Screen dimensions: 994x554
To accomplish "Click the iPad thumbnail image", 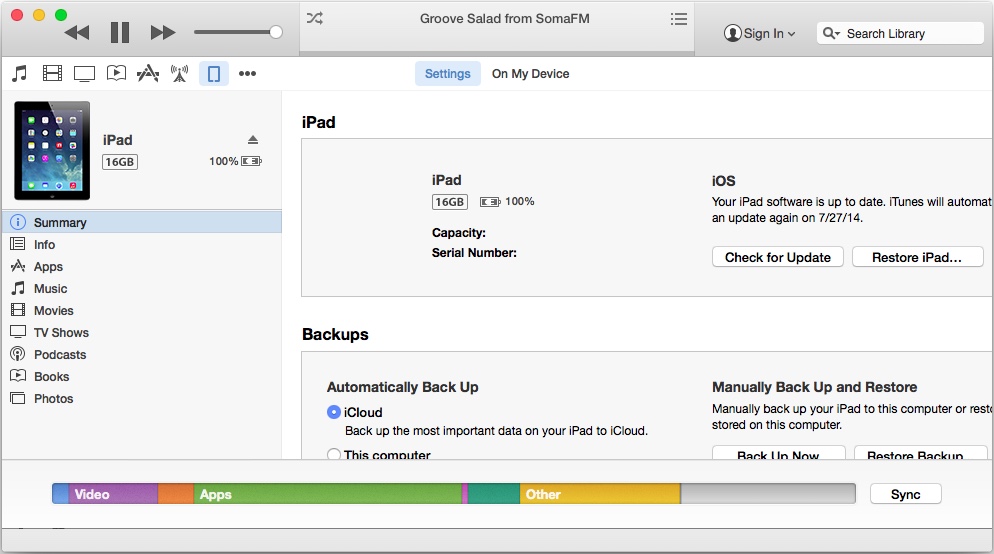I will pos(52,150).
